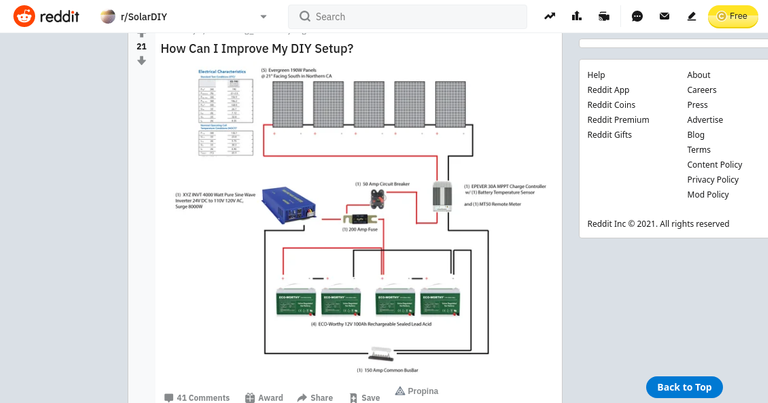768x403 pixels.
Task: Share the post
Action: [x=315, y=398]
